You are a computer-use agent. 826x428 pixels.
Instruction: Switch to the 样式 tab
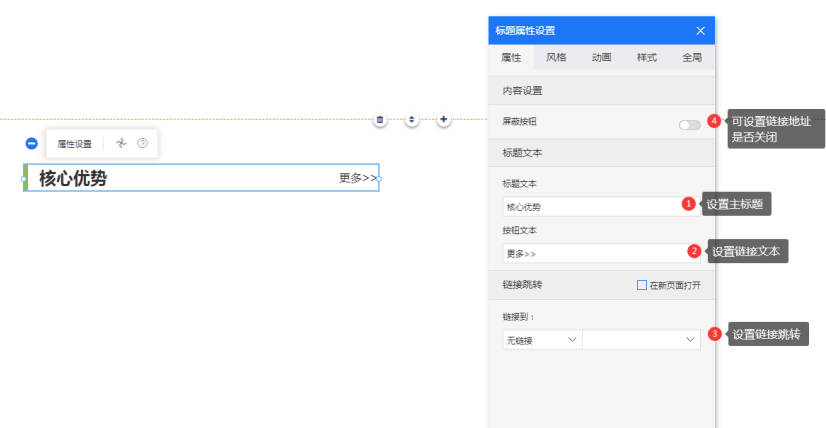click(647, 57)
